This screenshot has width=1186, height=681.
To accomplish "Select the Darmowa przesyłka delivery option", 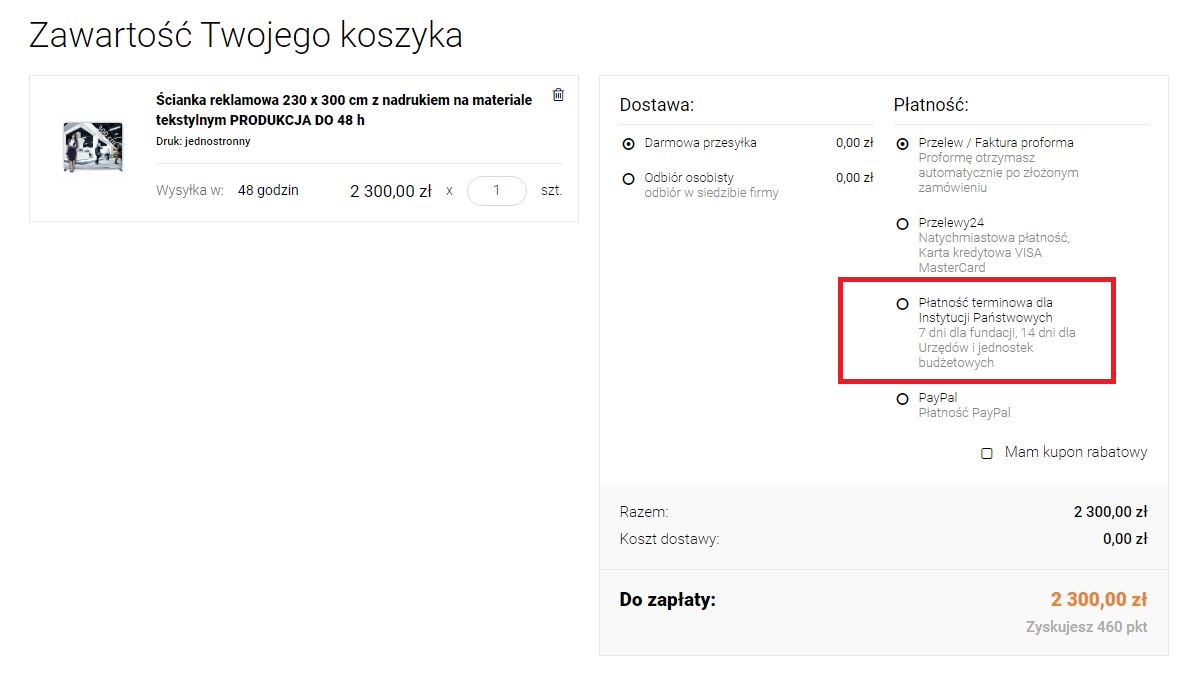I will click(628, 142).
